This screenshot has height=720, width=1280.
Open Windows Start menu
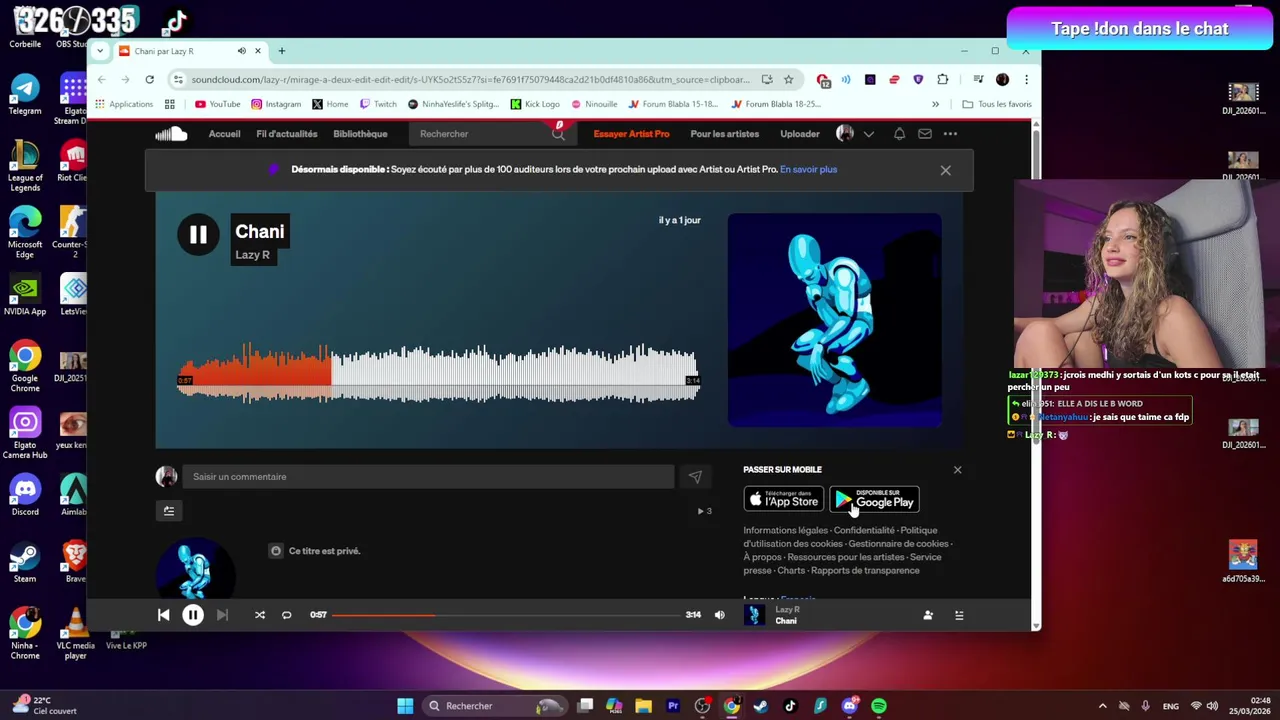point(405,706)
